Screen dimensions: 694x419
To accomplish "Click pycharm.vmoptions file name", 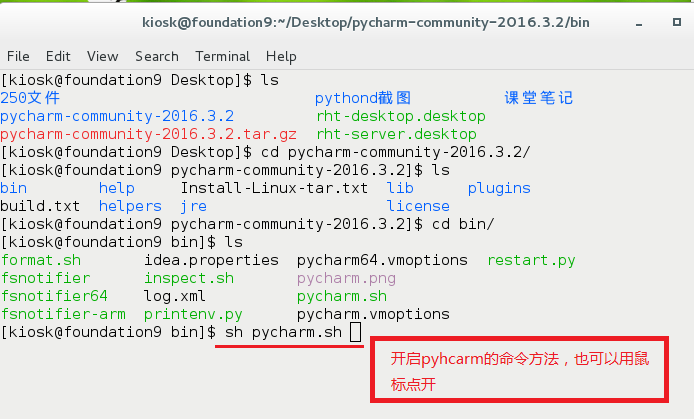I will pyautogui.click(x=373, y=315).
